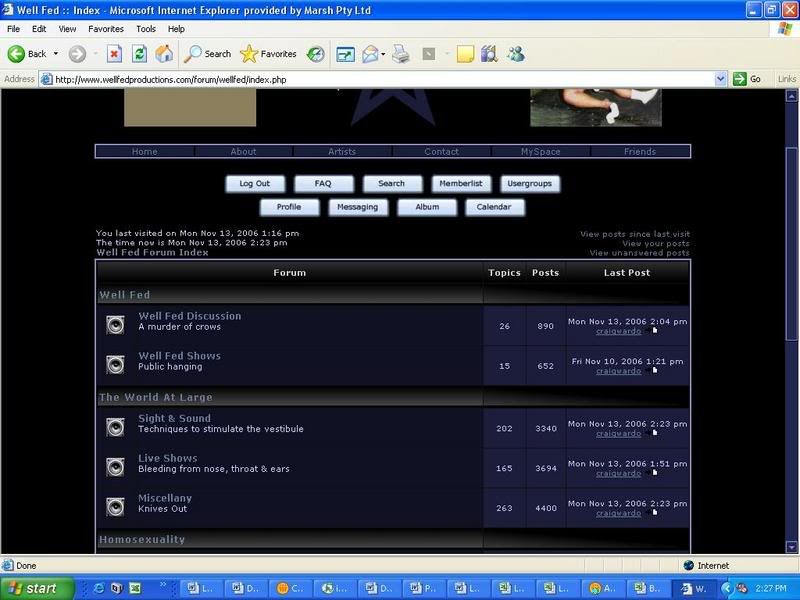The height and width of the screenshot is (600, 800).
Task: Click View your posts link
Action: [656, 243]
